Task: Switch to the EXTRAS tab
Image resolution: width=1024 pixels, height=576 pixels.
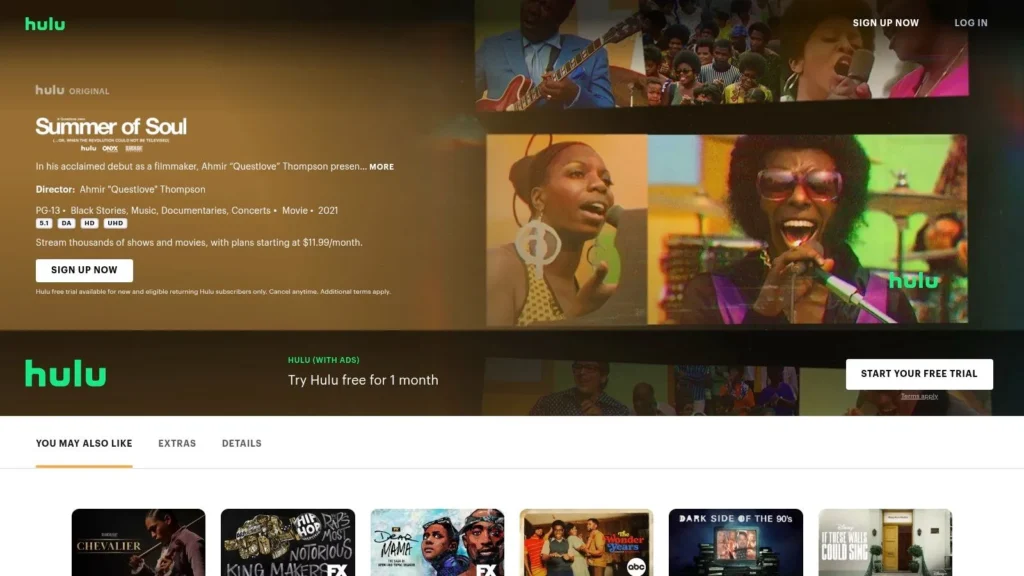Action: click(x=177, y=443)
